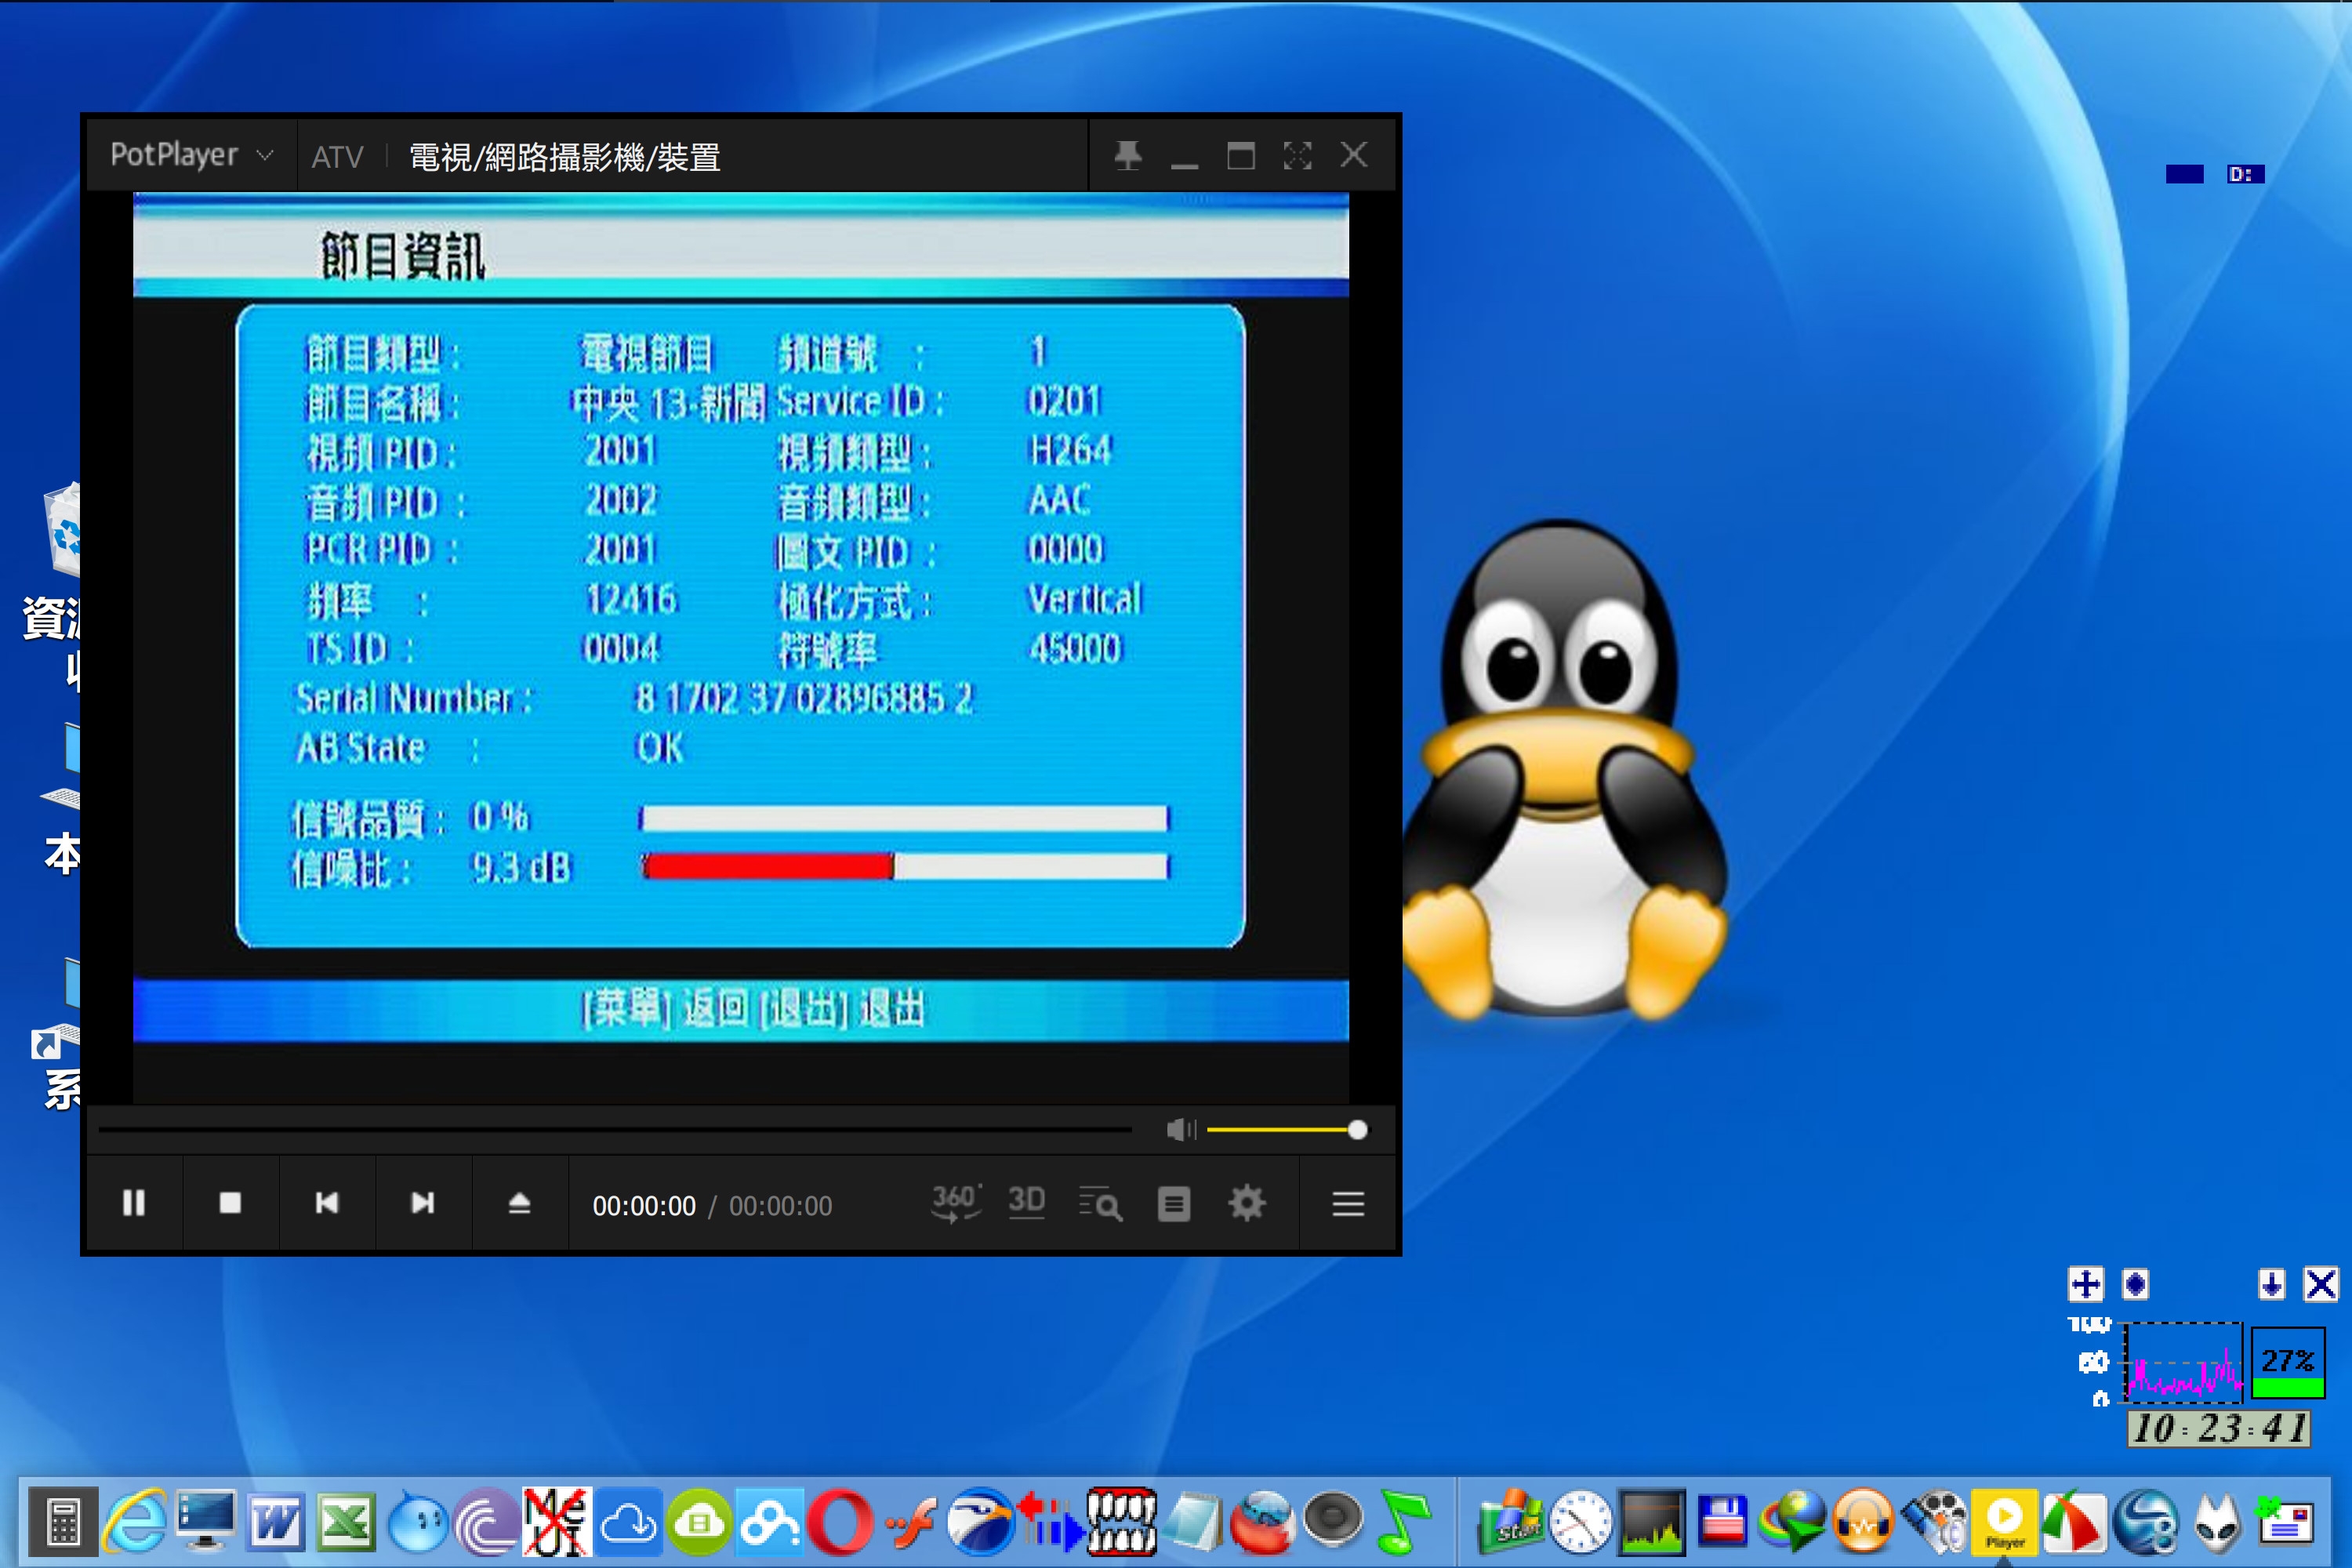Close the CPU monitor widget
This screenshot has height=1568, width=2352.
click(2321, 1284)
